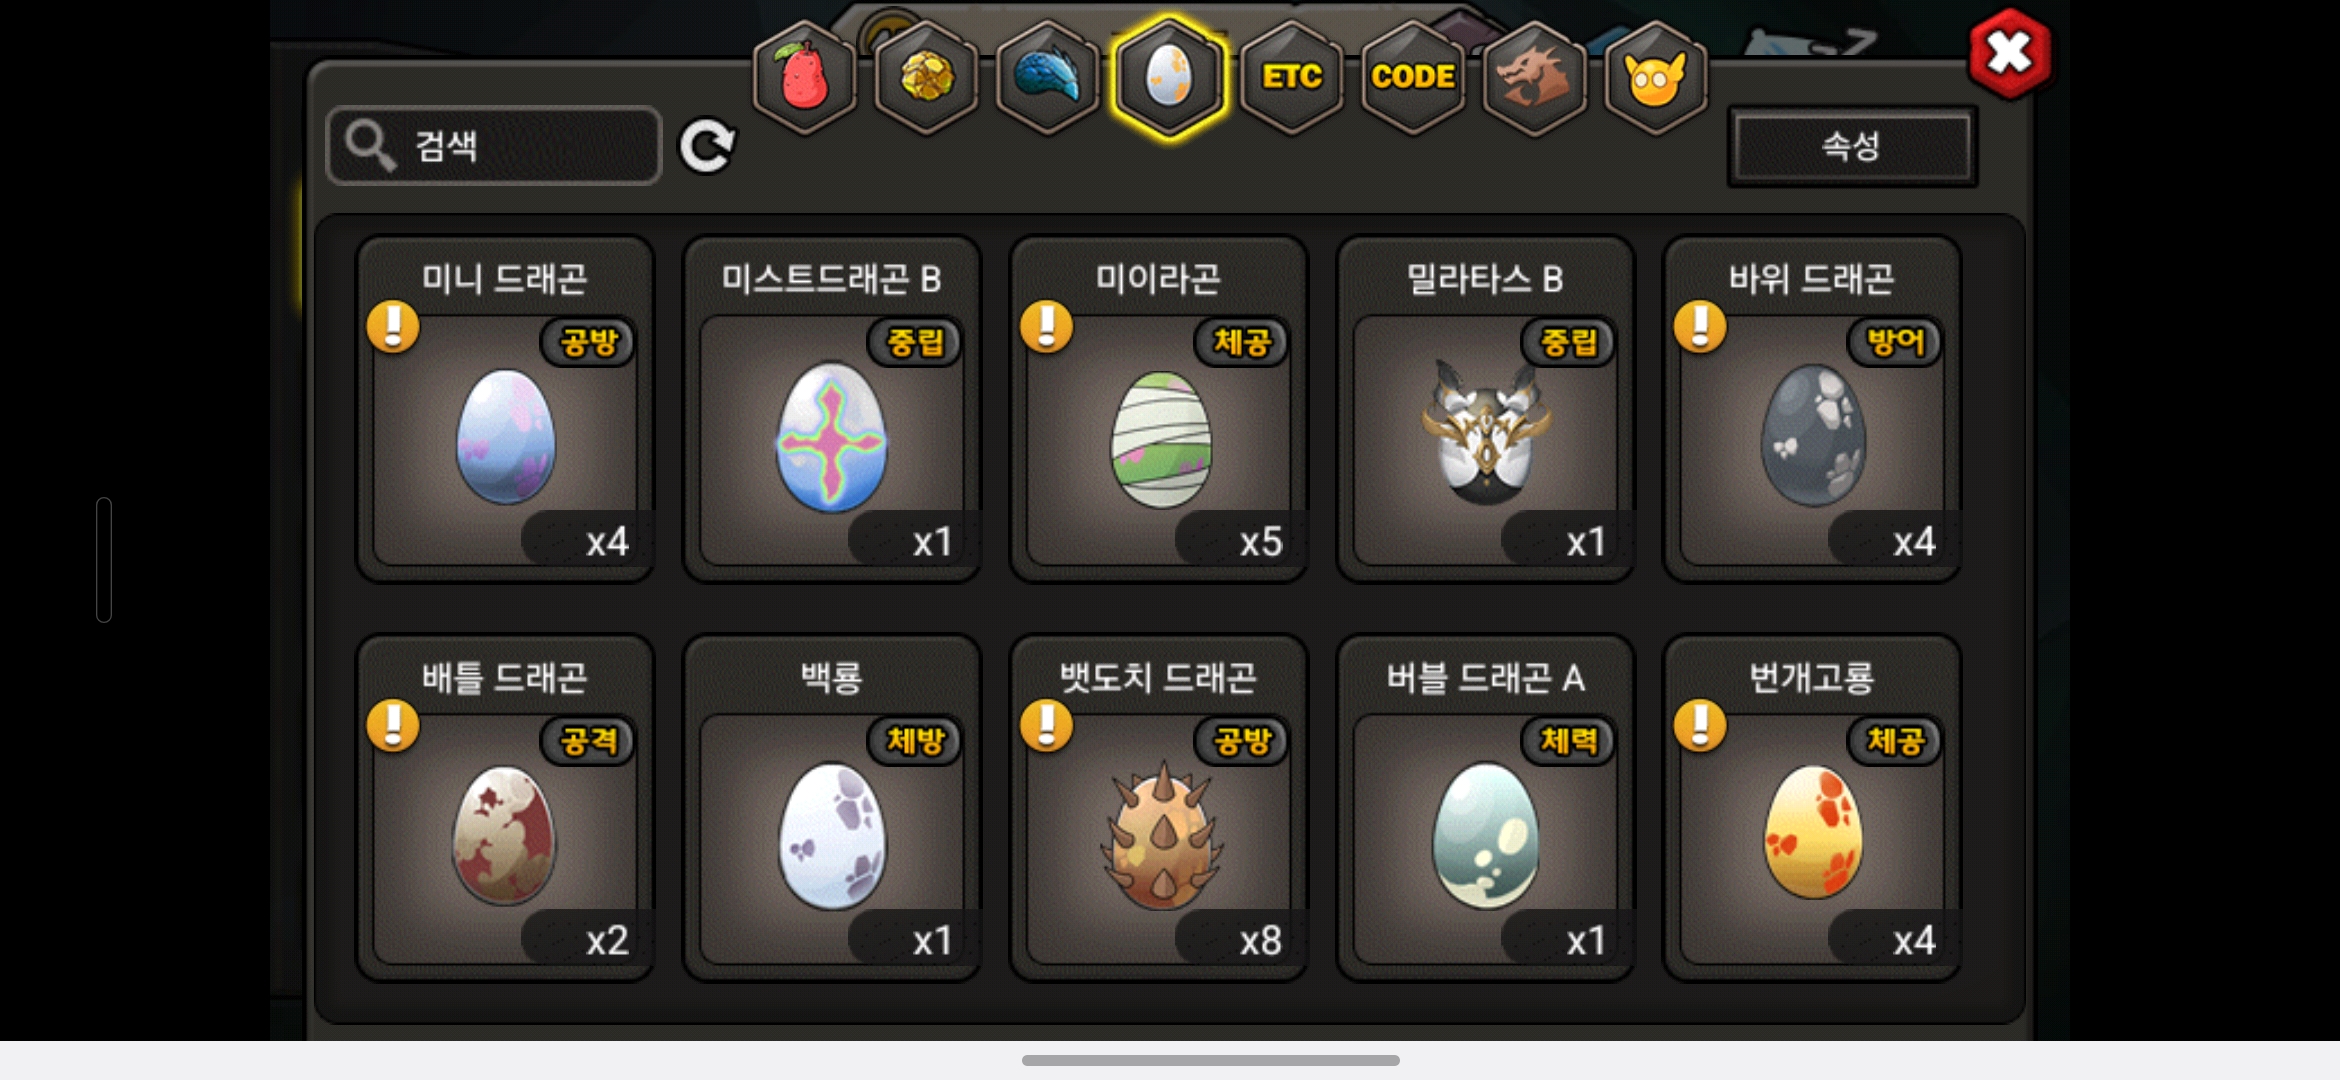The width and height of the screenshot is (2340, 1080).
Task: Click alert badge on 바위 드래곤
Action: click(x=1700, y=327)
